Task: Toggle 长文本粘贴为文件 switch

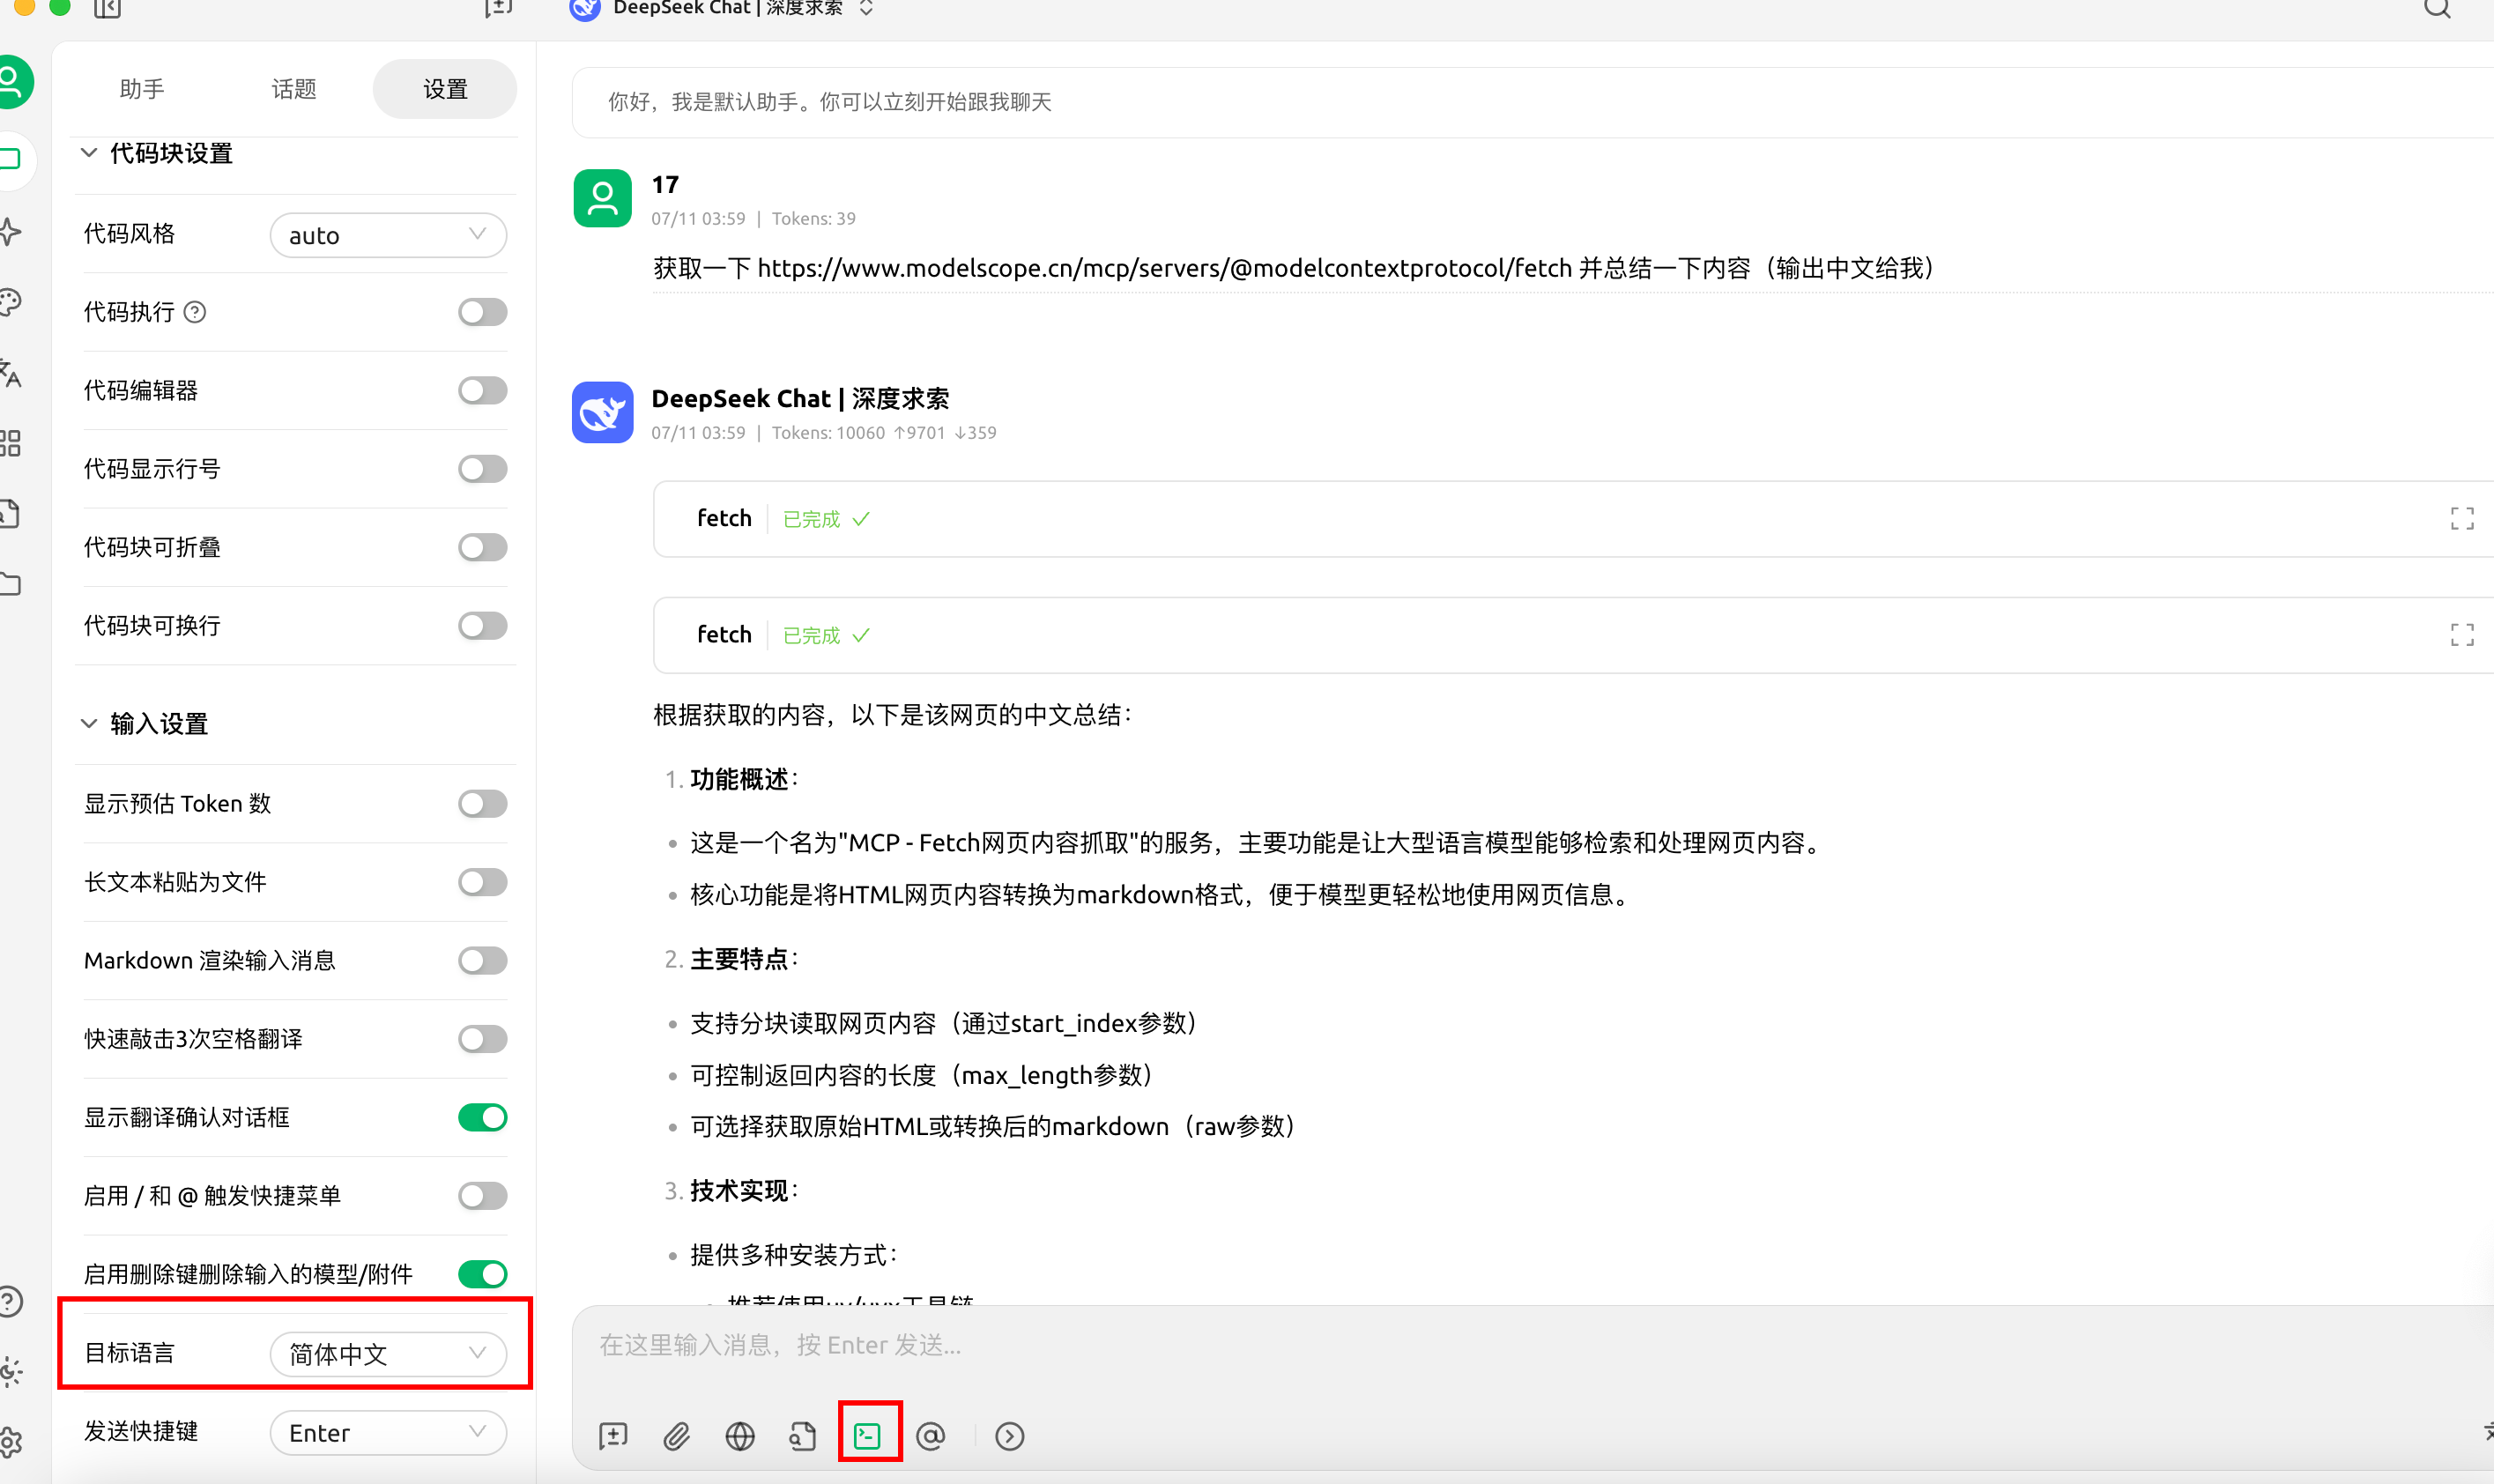Action: click(482, 882)
